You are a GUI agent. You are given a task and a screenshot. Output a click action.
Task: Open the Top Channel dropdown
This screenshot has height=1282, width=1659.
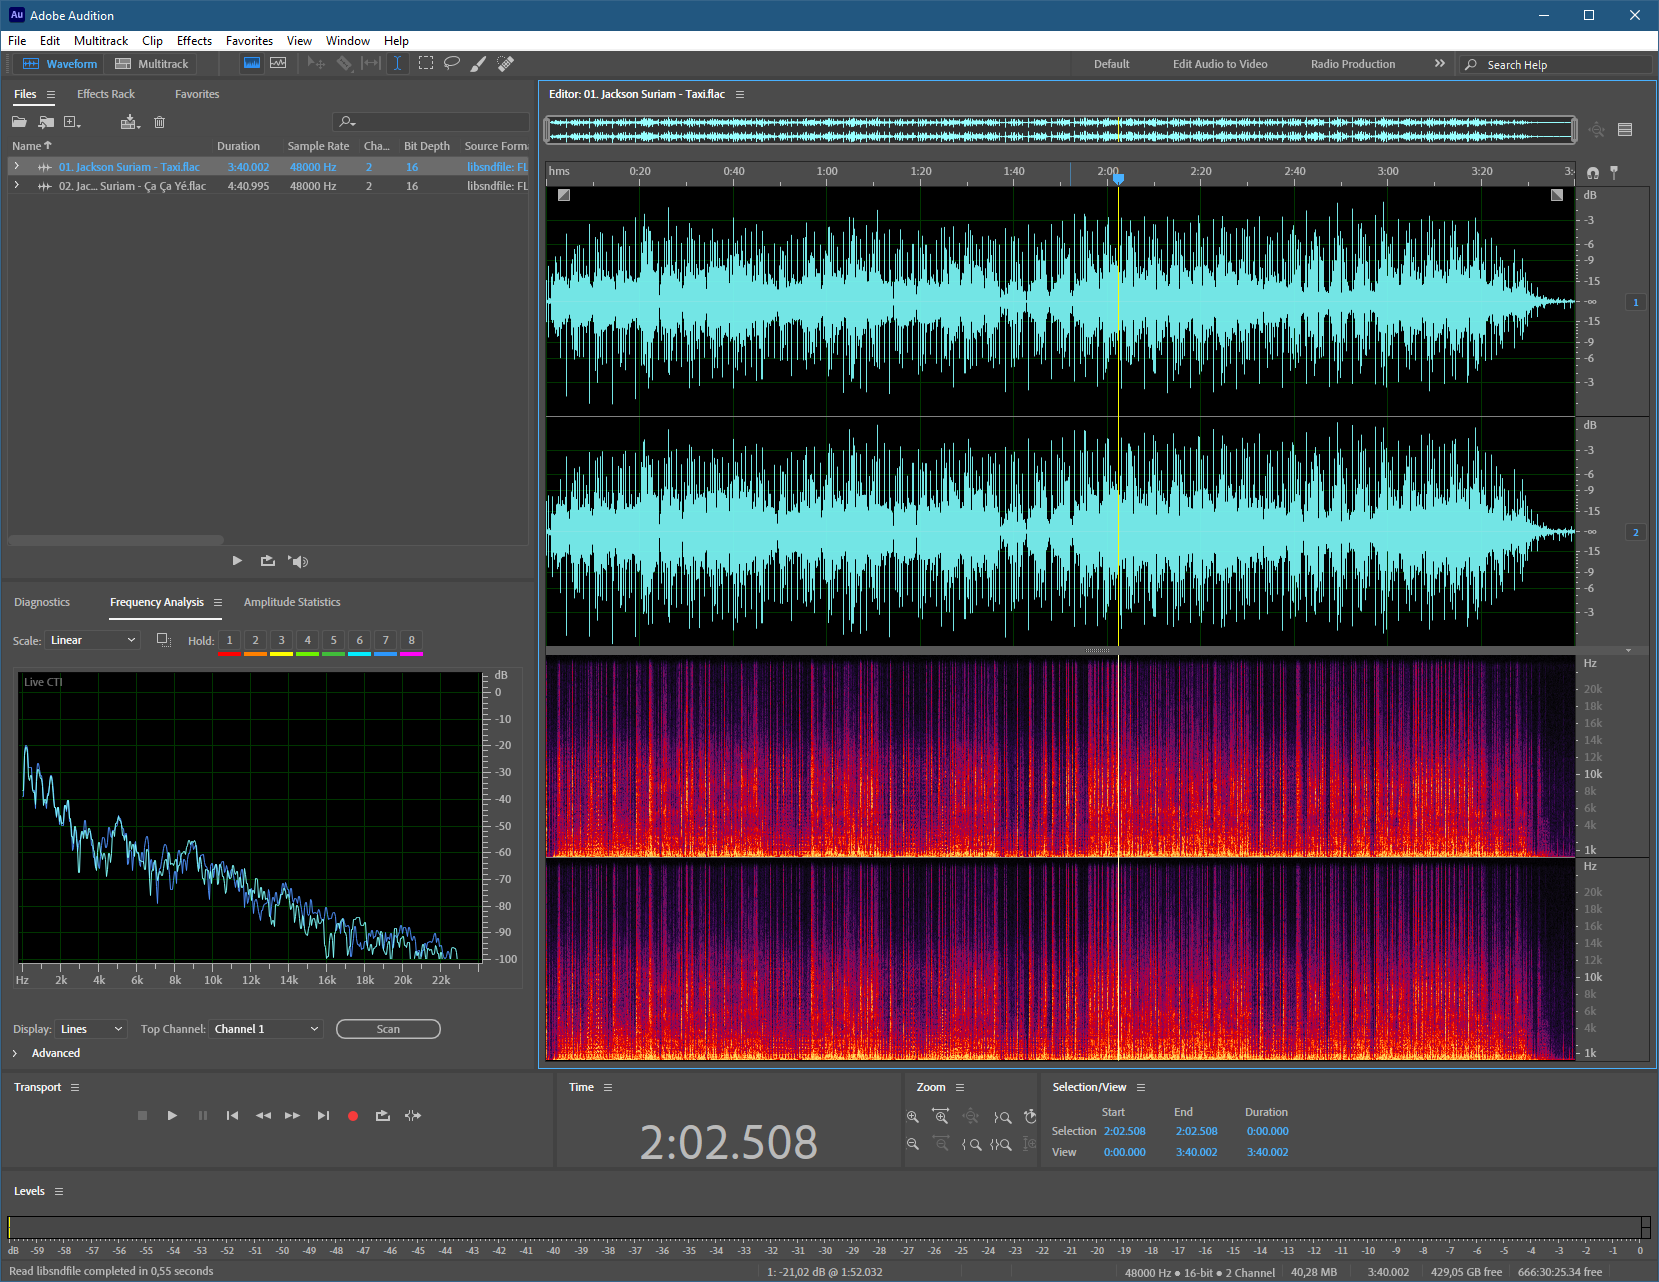(266, 1029)
